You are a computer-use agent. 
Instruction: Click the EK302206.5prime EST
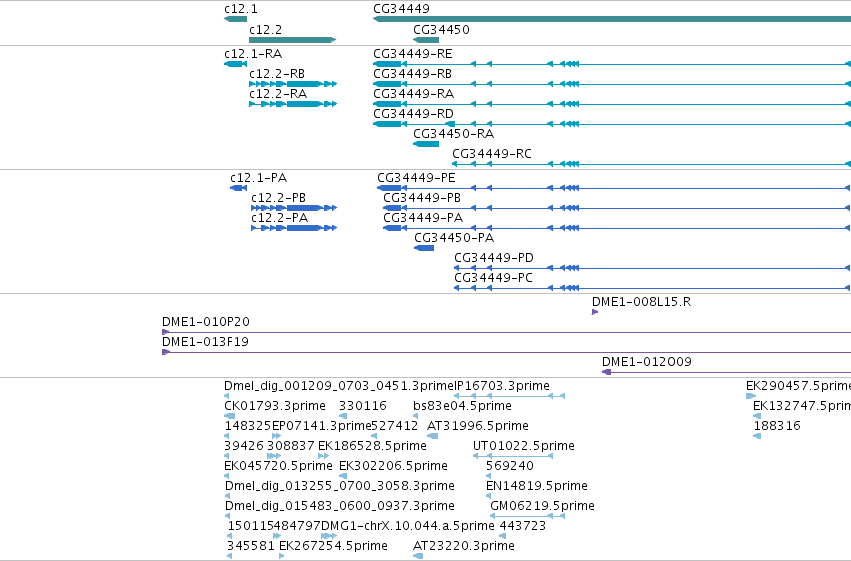click(x=343, y=476)
